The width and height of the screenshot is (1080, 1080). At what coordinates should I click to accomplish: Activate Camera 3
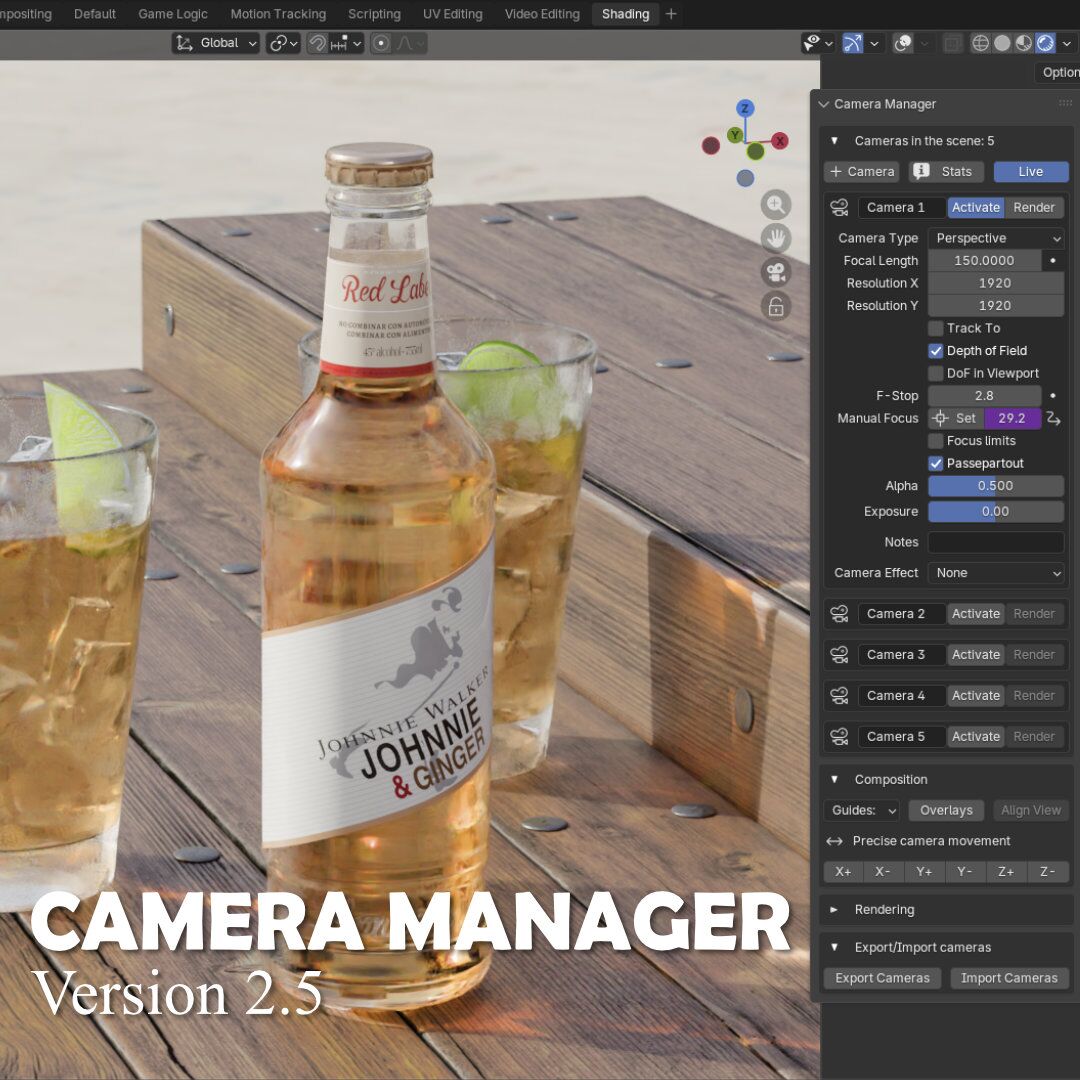(x=975, y=654)
